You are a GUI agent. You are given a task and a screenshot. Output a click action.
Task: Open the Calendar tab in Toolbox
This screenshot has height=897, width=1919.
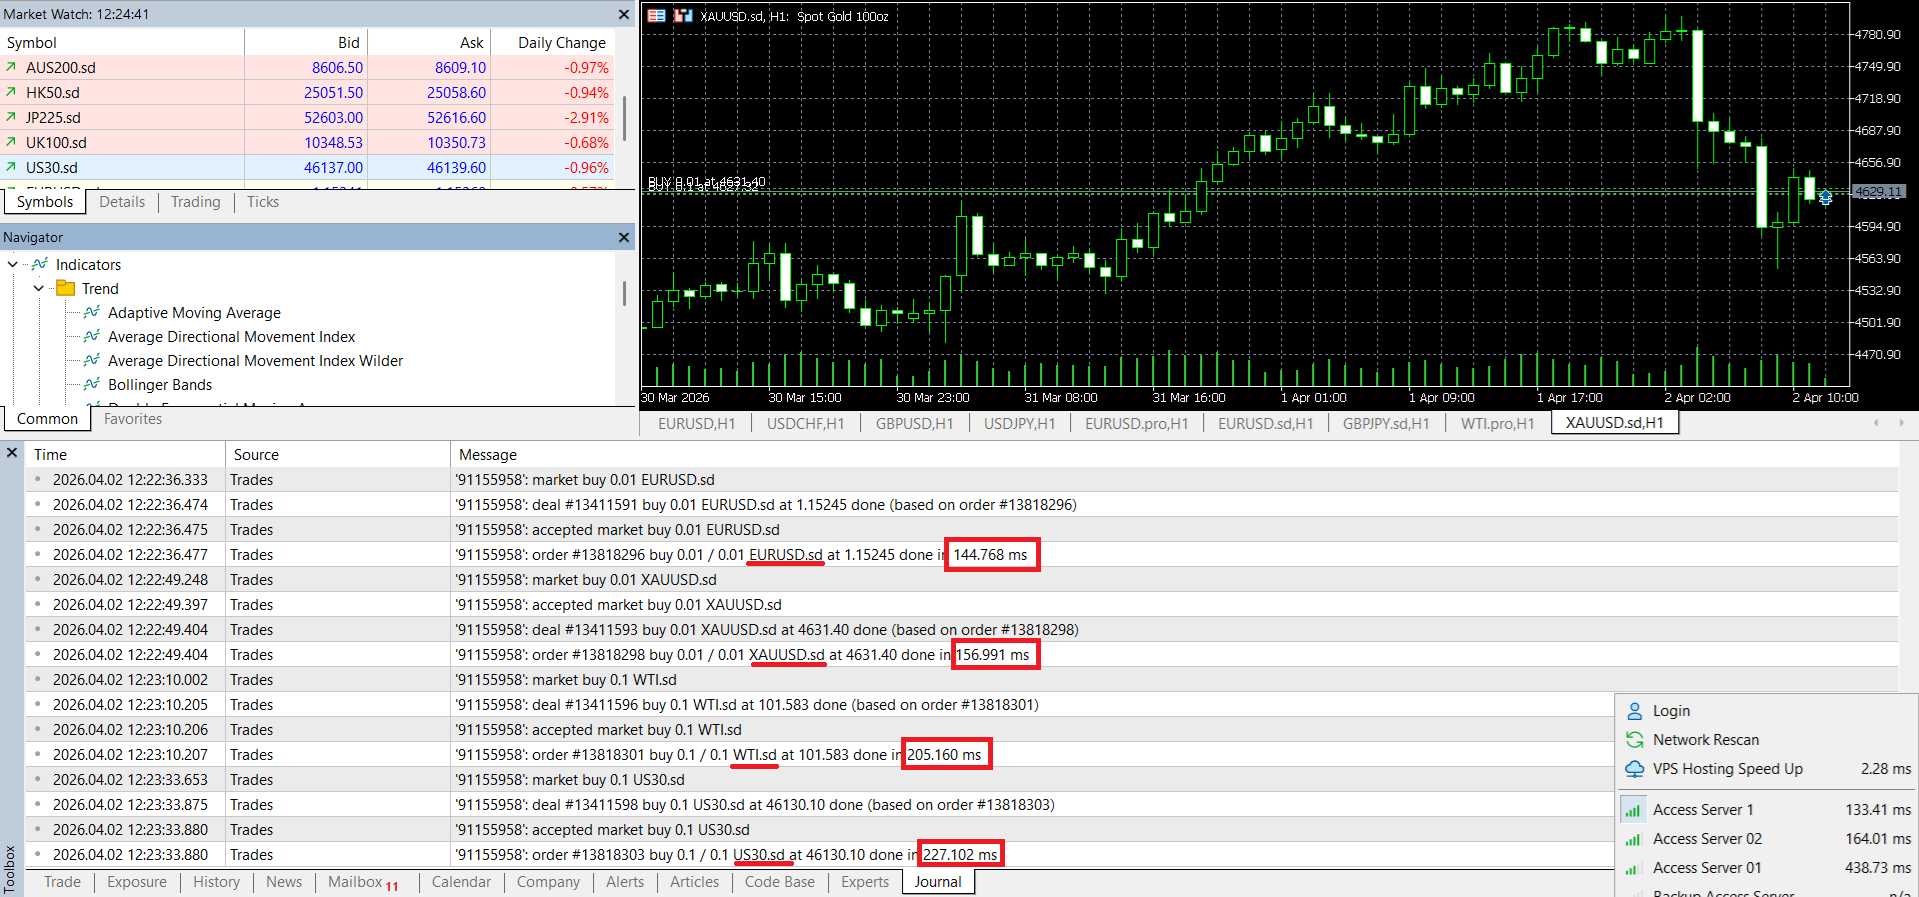point(461,882)
